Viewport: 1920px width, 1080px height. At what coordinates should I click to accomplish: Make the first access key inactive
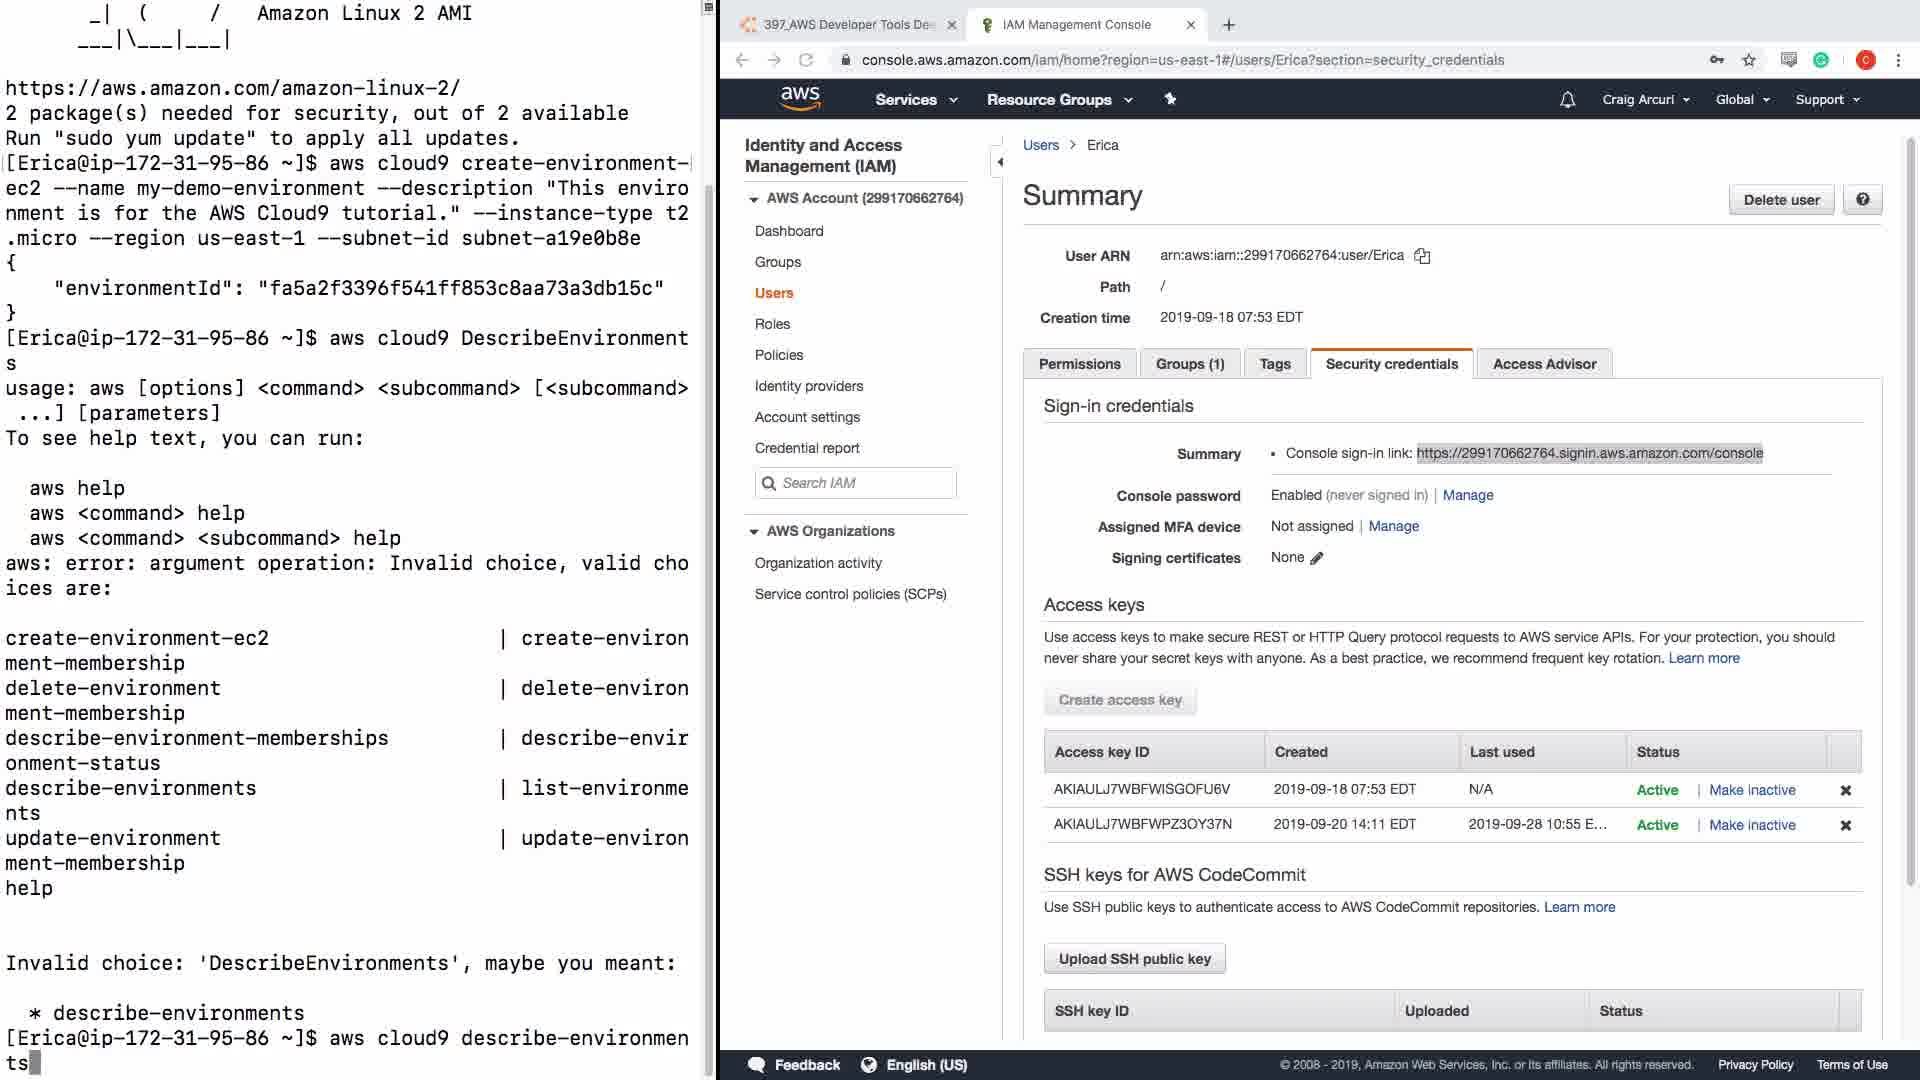[x=1752, y=790]
